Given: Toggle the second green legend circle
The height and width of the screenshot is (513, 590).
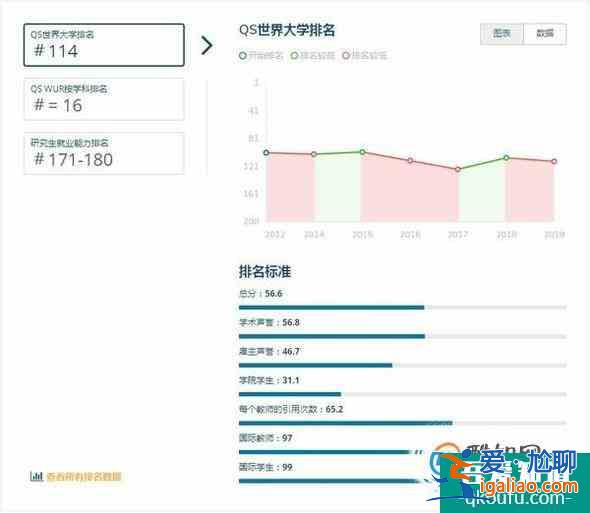Looking at the screenshot, I should click(294, 56).
